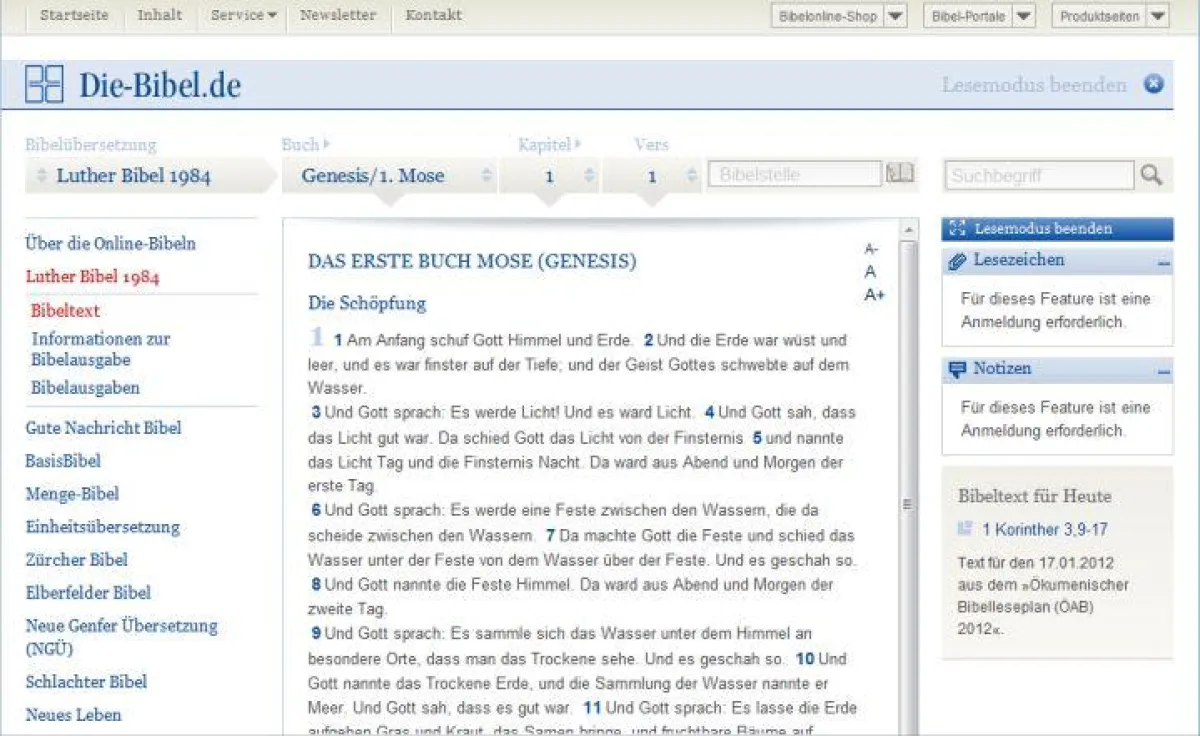Open today's text 1 Korinther 3,9-17
1200x736 pixels.
tap(1044, 529)
